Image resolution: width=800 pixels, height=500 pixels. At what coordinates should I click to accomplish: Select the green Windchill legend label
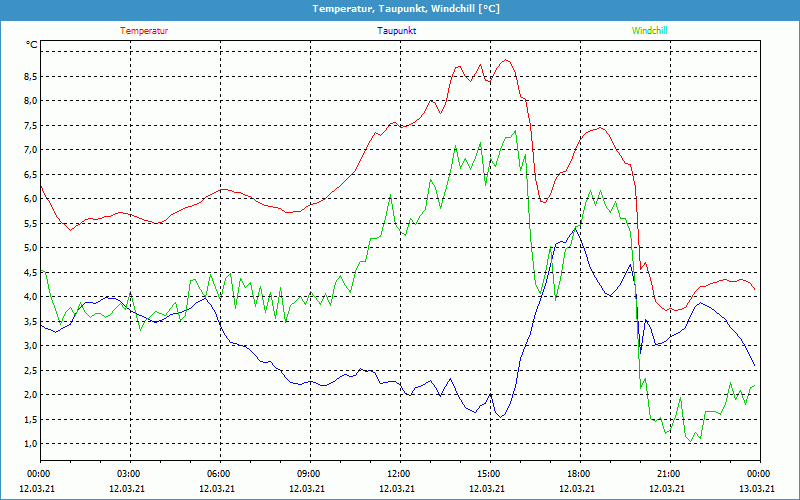pyautogui.click(x=649, y=31)
